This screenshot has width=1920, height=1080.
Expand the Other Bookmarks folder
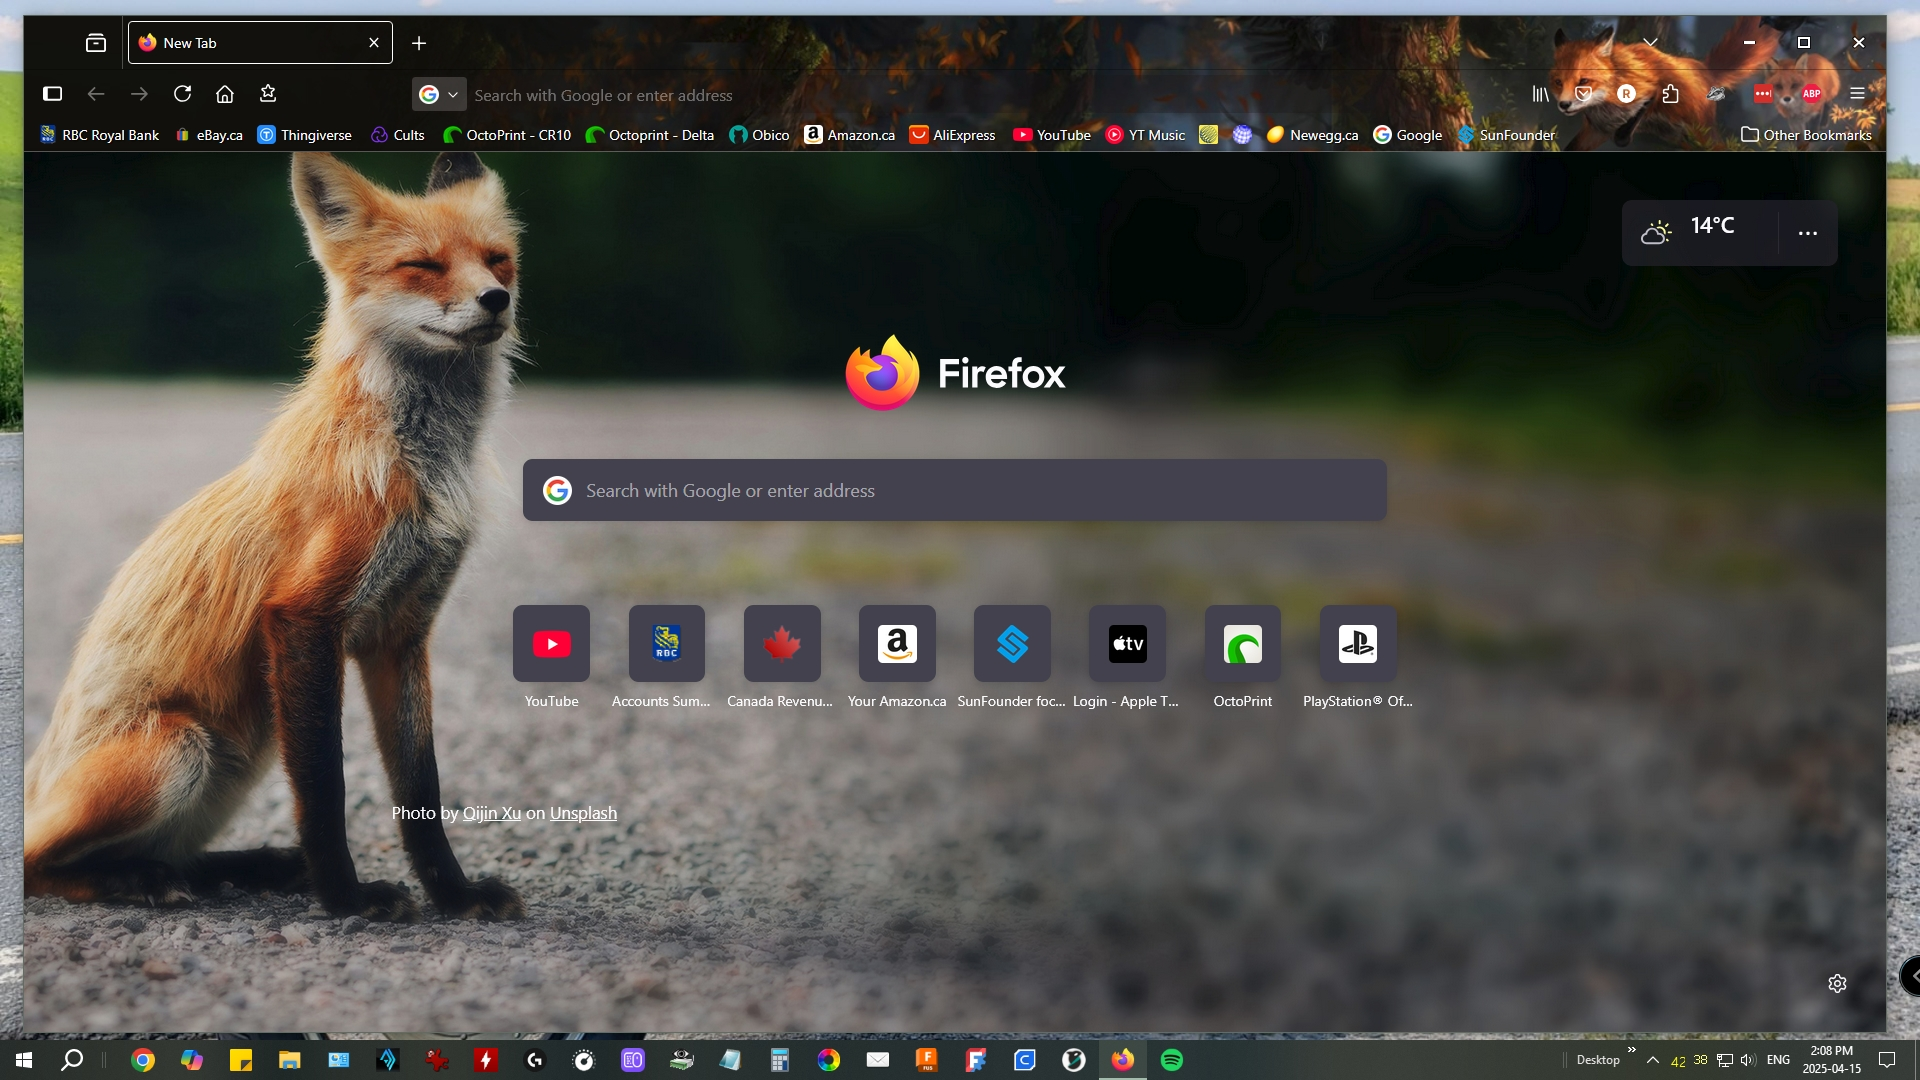pos(1806,135)
